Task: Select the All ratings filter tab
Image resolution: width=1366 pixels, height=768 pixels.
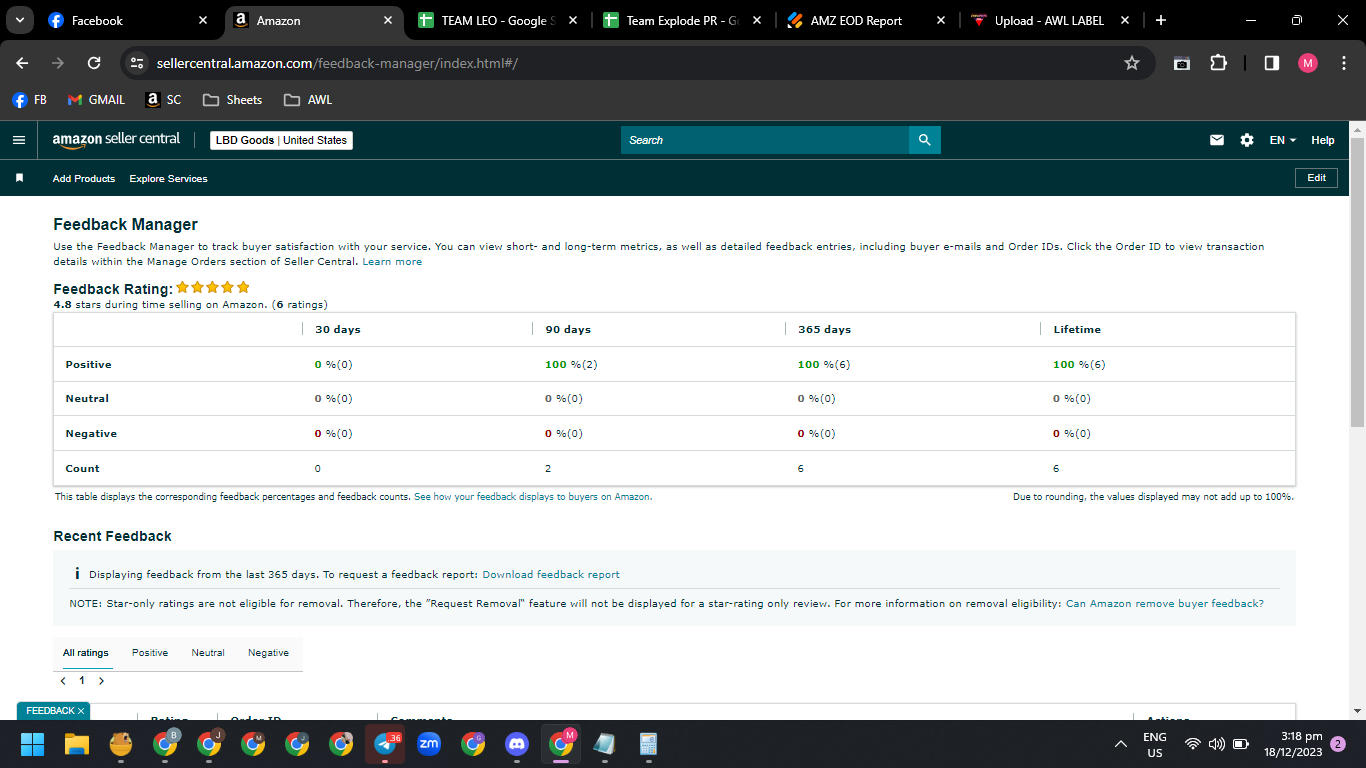Action: pos(86,653)
